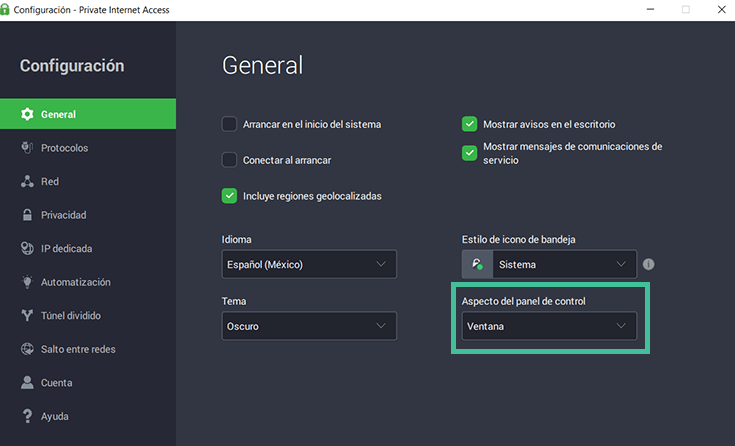
Task: Click the tray icon preview next to Sistema
Action: pyautogui.click(x=477, y=265)
